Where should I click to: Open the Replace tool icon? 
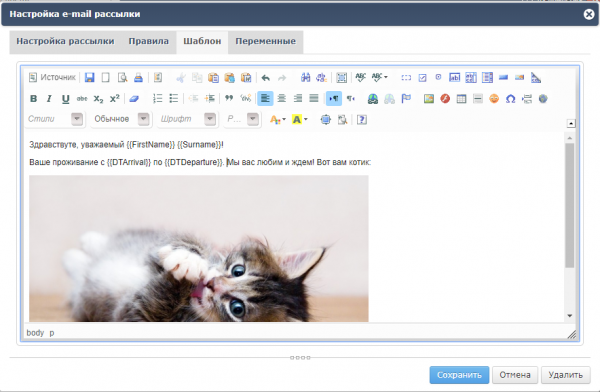tap(321, 78)
